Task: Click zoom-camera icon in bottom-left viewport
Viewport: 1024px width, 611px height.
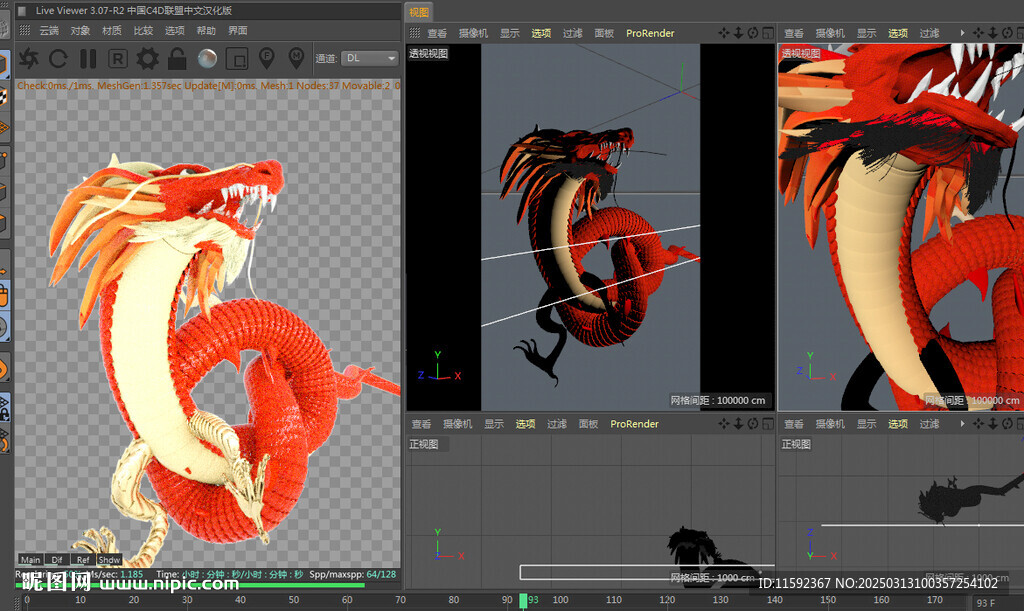Action: [738, 424]
